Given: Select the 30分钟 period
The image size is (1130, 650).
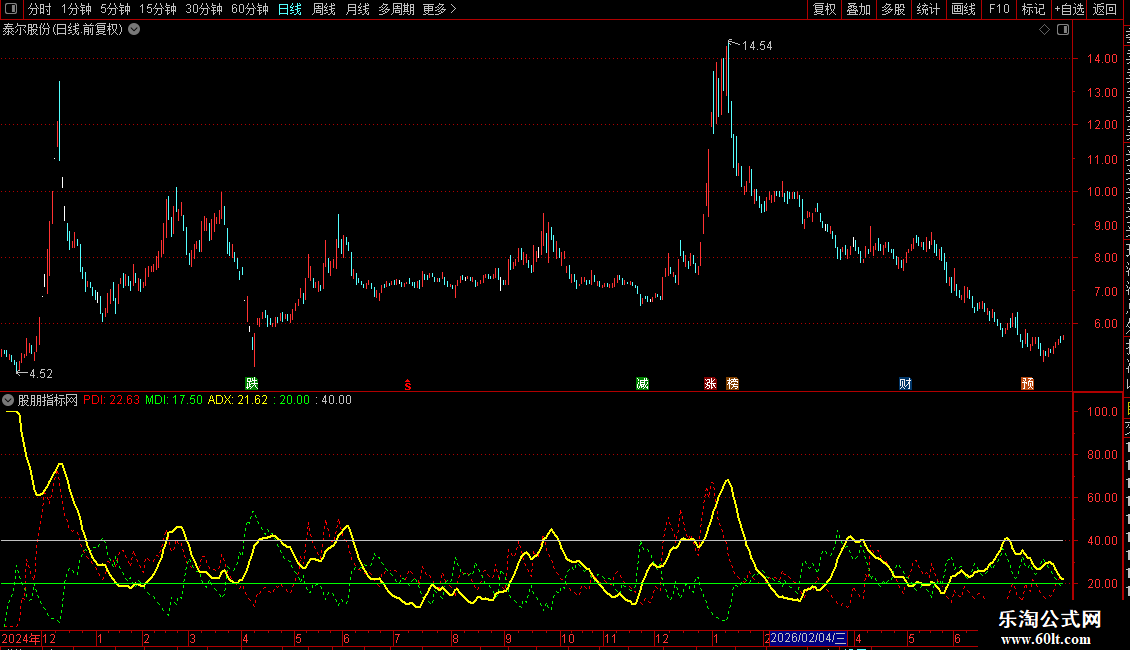Looking at the screenshot, I should point(204,9).
